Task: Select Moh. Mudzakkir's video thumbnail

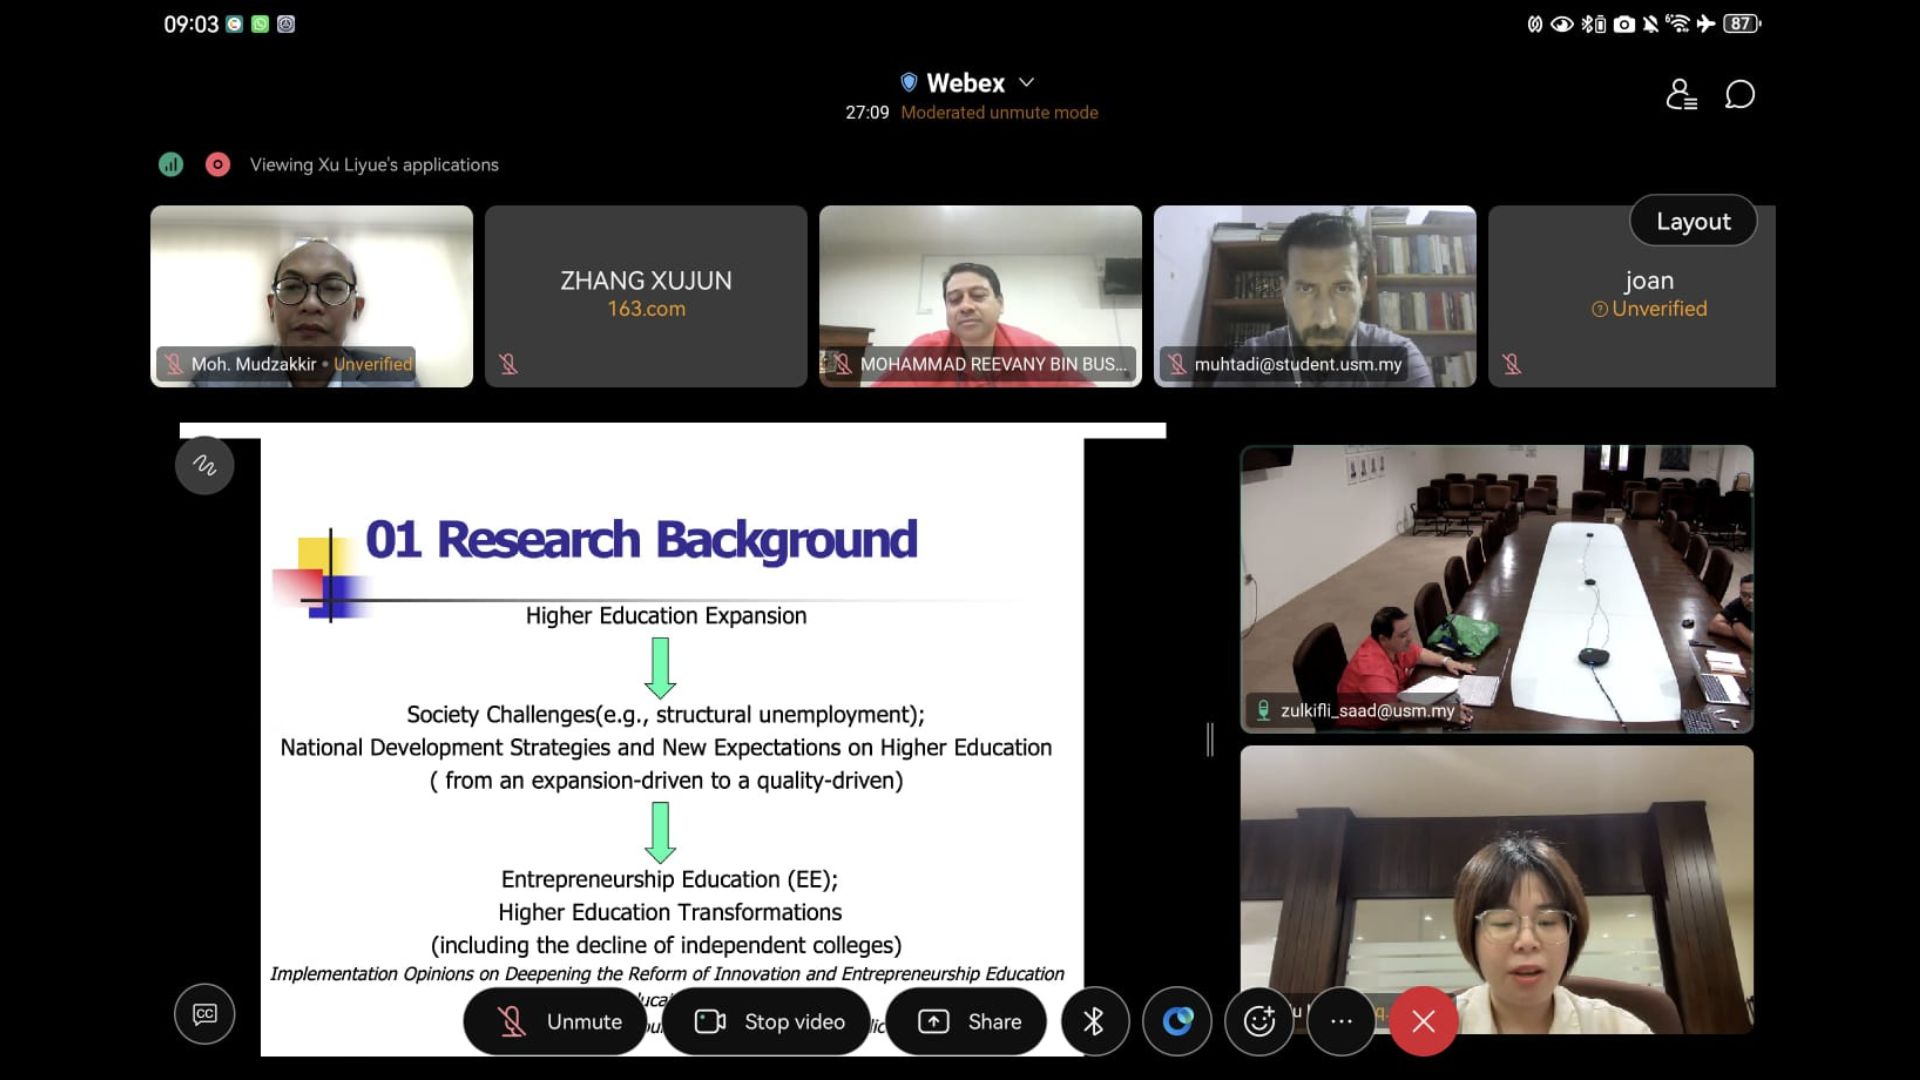Action: 311,296
